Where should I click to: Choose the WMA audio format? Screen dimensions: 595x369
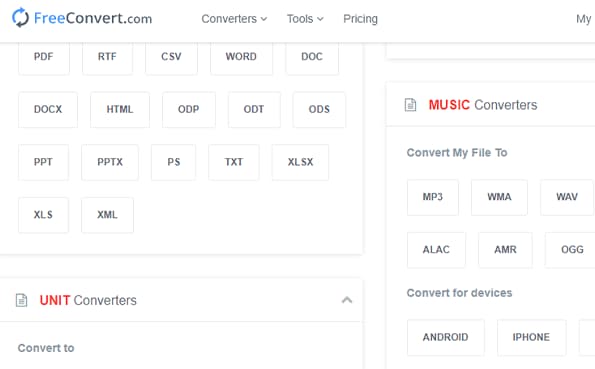click(499, 197)
